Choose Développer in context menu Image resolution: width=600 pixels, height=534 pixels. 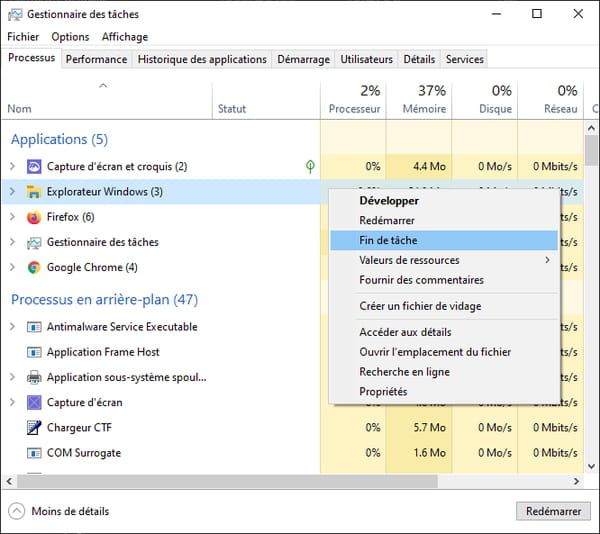(444, 201)
